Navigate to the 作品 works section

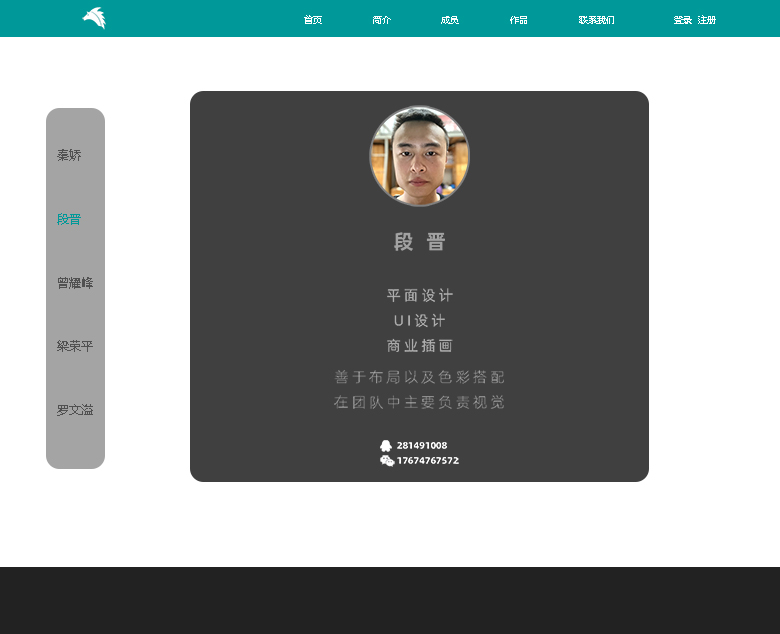[518, 20]
